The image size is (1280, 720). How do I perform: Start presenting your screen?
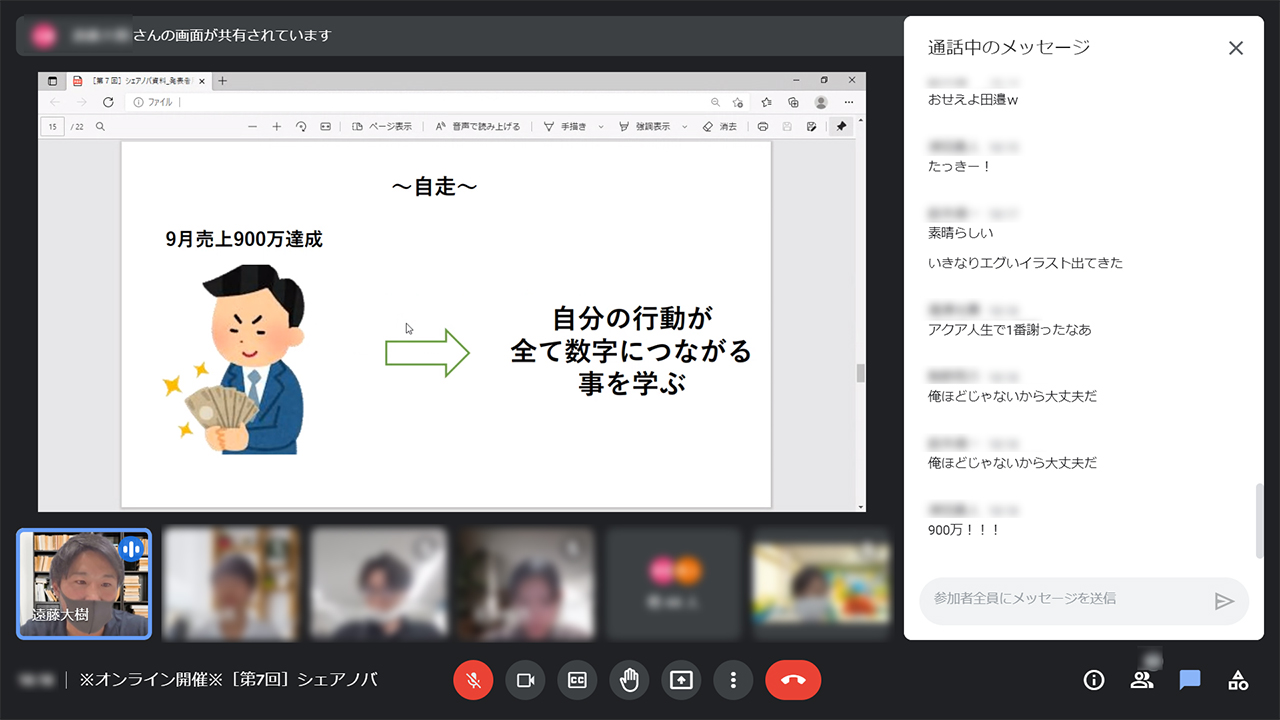pos(681,680)
